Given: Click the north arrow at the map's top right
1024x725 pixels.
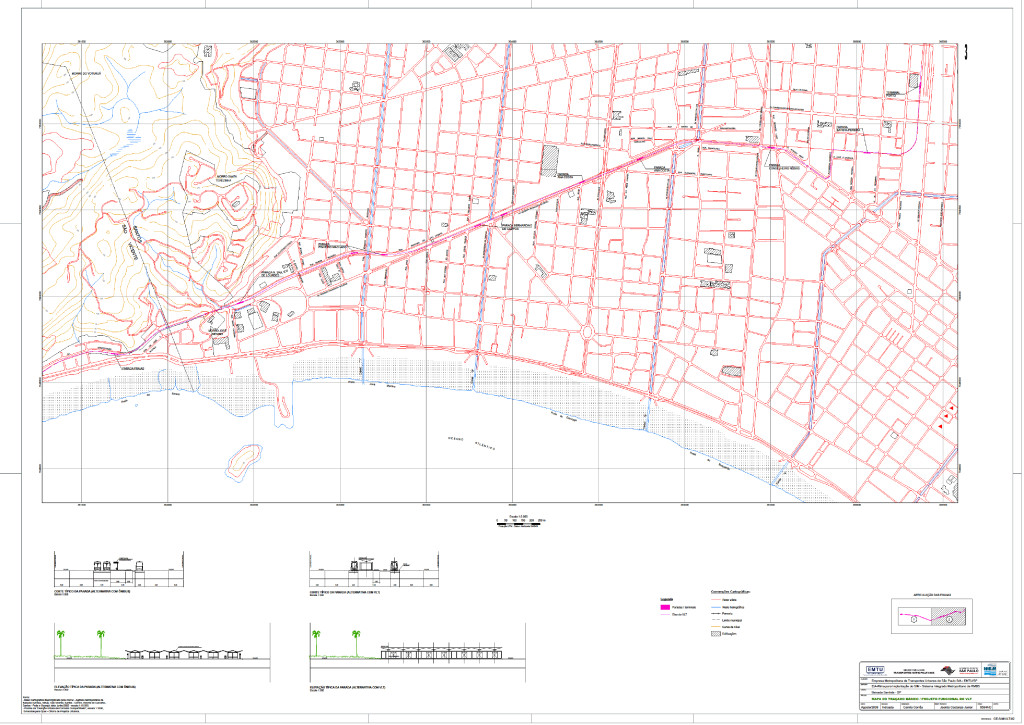Looking at the screenshot, I should coord(966,51).
